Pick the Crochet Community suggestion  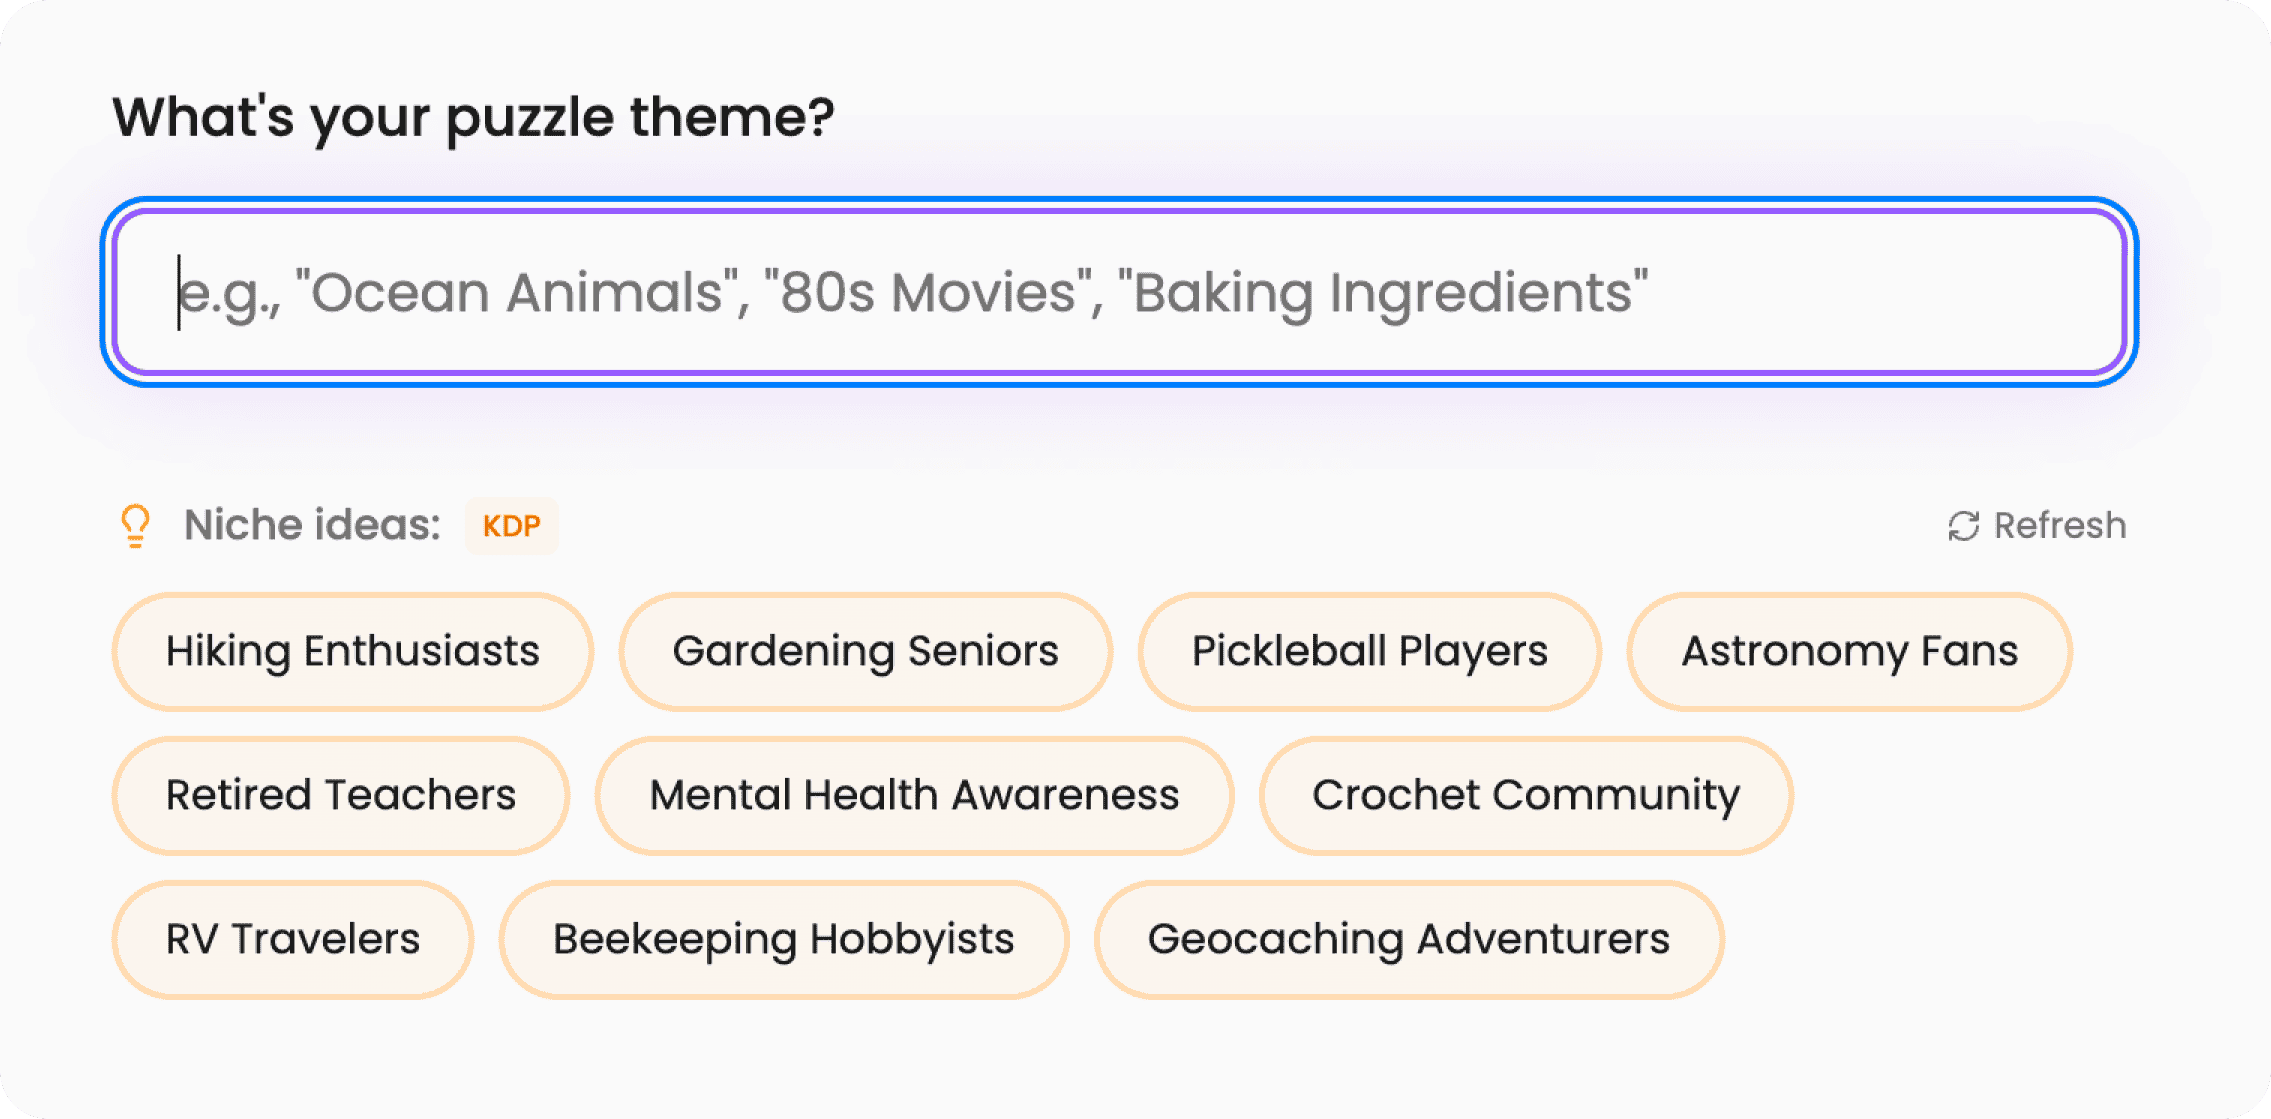(1526, 795)
